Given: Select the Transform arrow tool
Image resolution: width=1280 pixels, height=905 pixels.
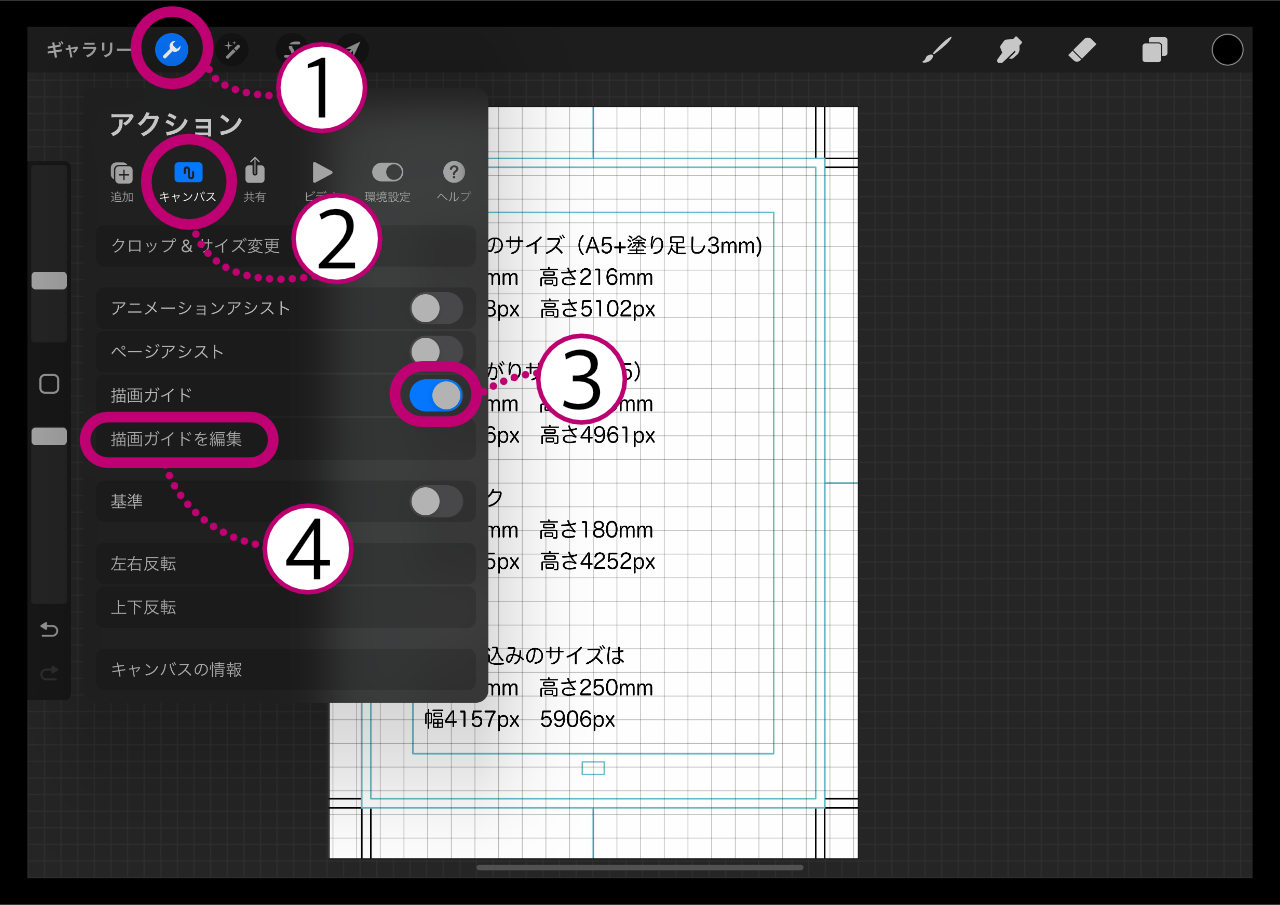Looking at the screenshot, I should click(352, 49).
